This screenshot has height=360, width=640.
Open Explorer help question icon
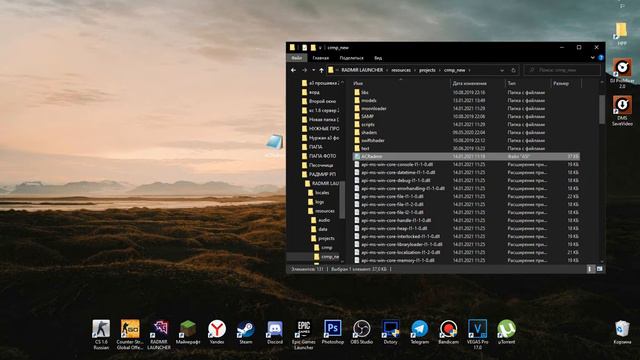[600, 58]
